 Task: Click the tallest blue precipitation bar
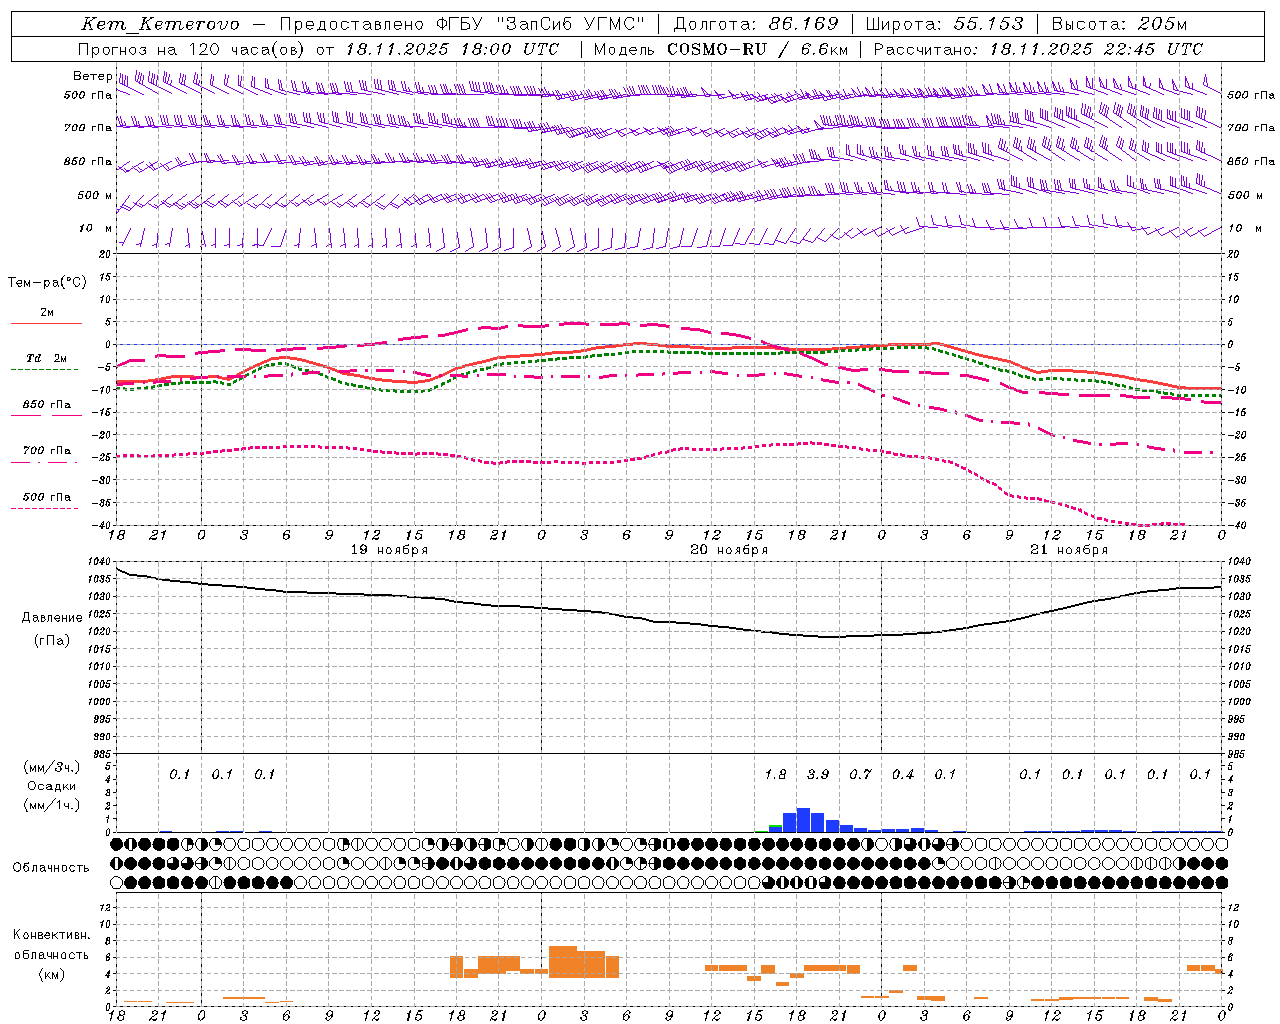pyautogui.click(x=803, y=820)
